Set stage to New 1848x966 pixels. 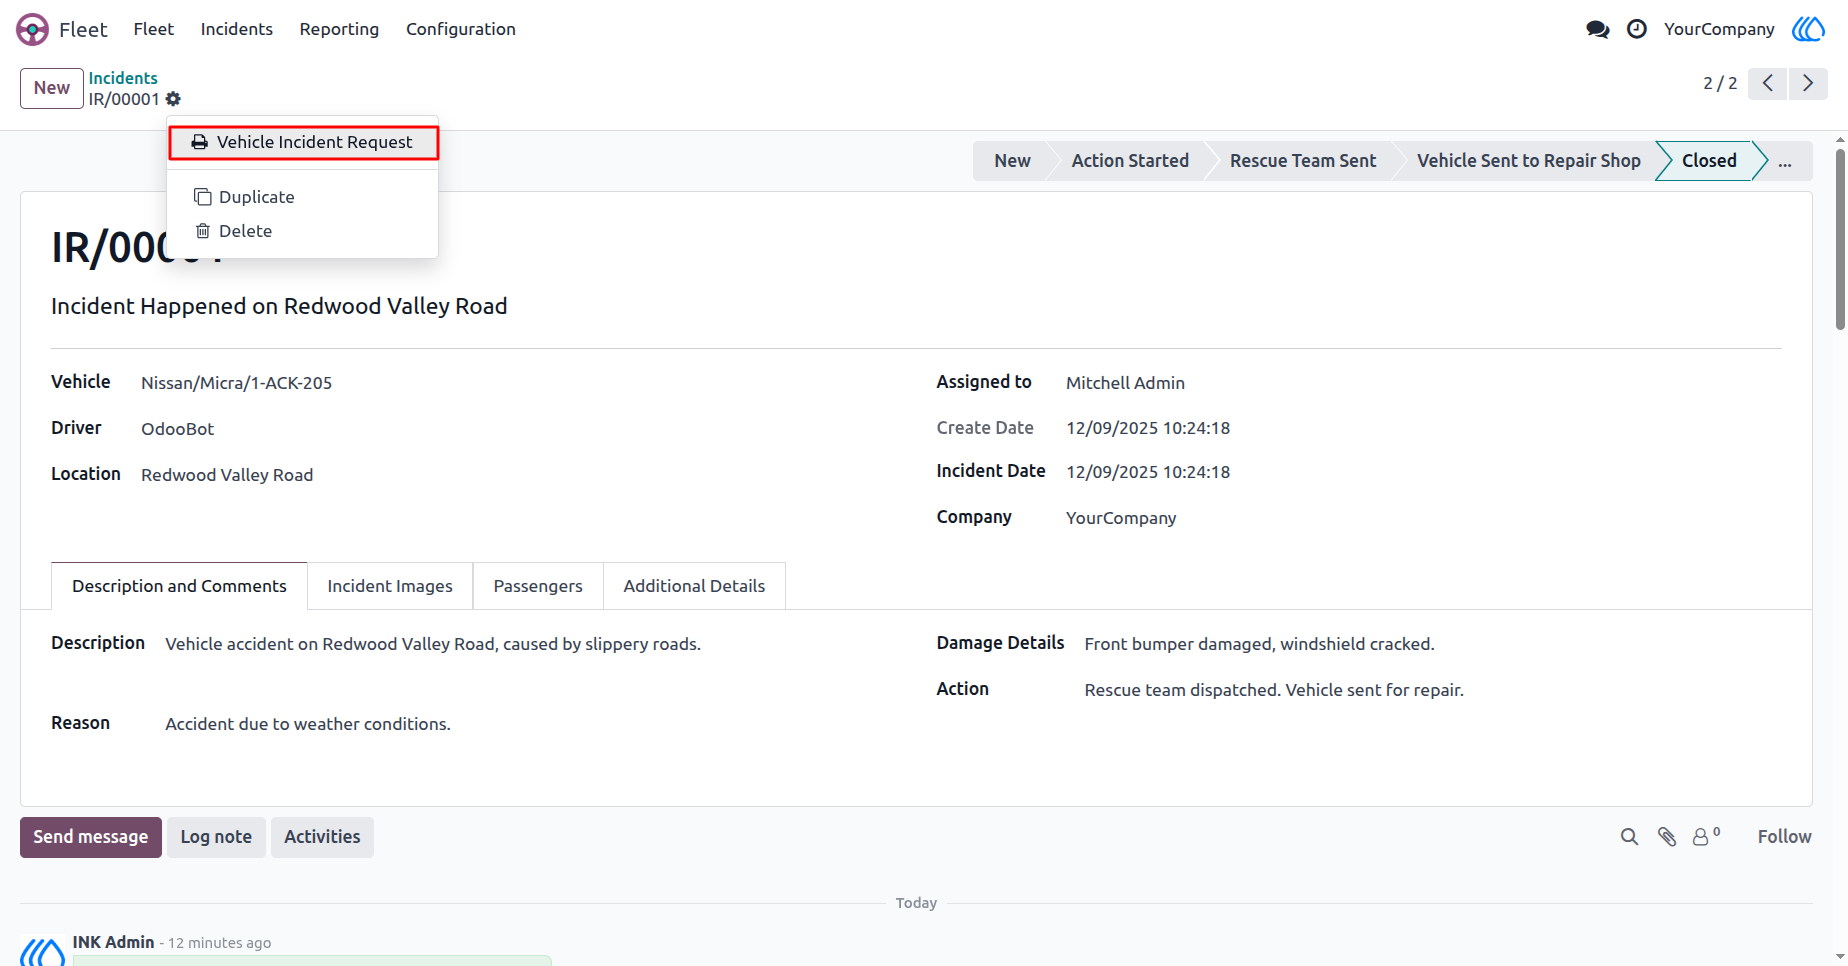point(1012,161)
